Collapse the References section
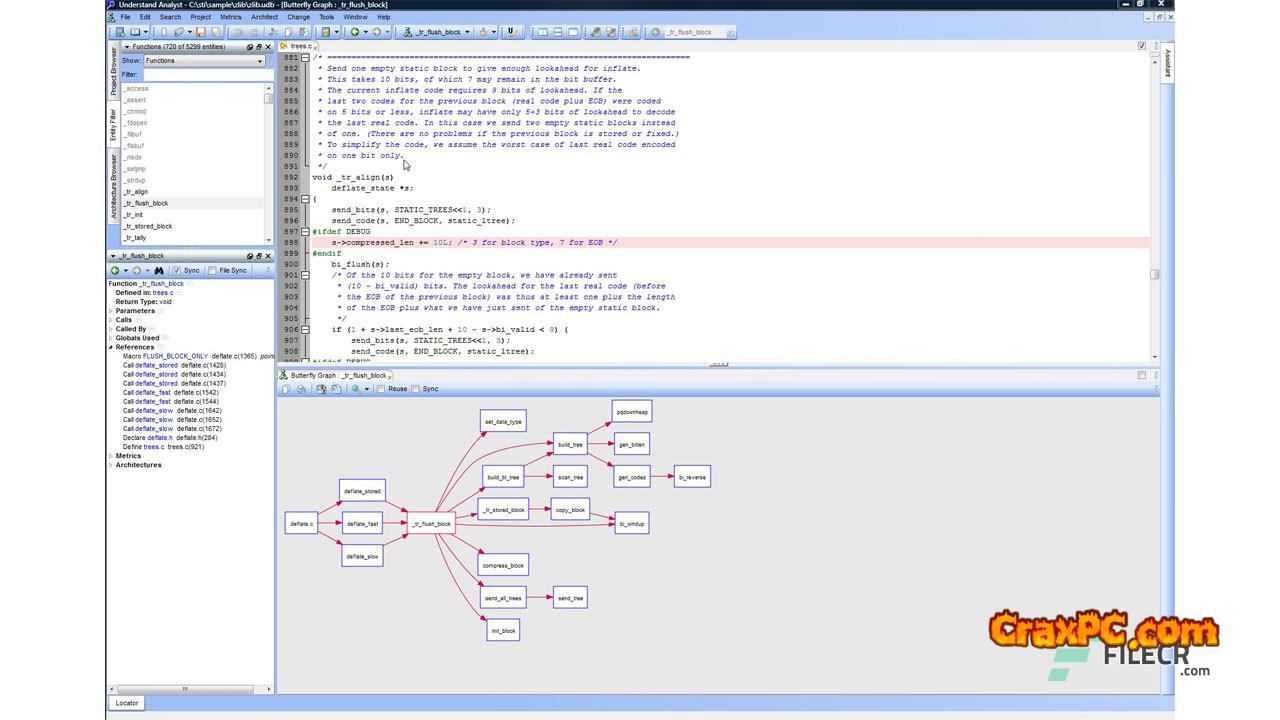 111,347
